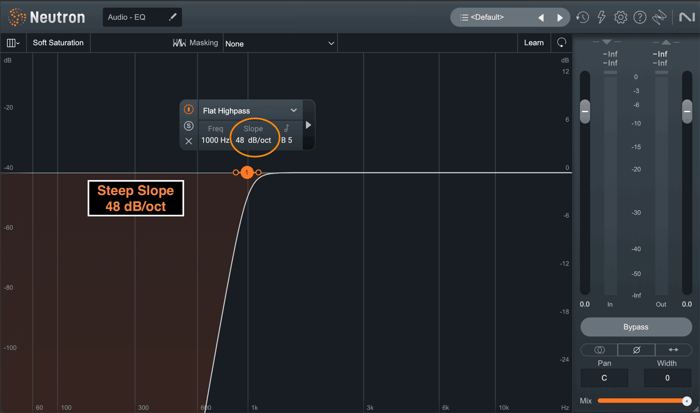
Task: Go to the previous preset arrow
Action: [541, 18]
